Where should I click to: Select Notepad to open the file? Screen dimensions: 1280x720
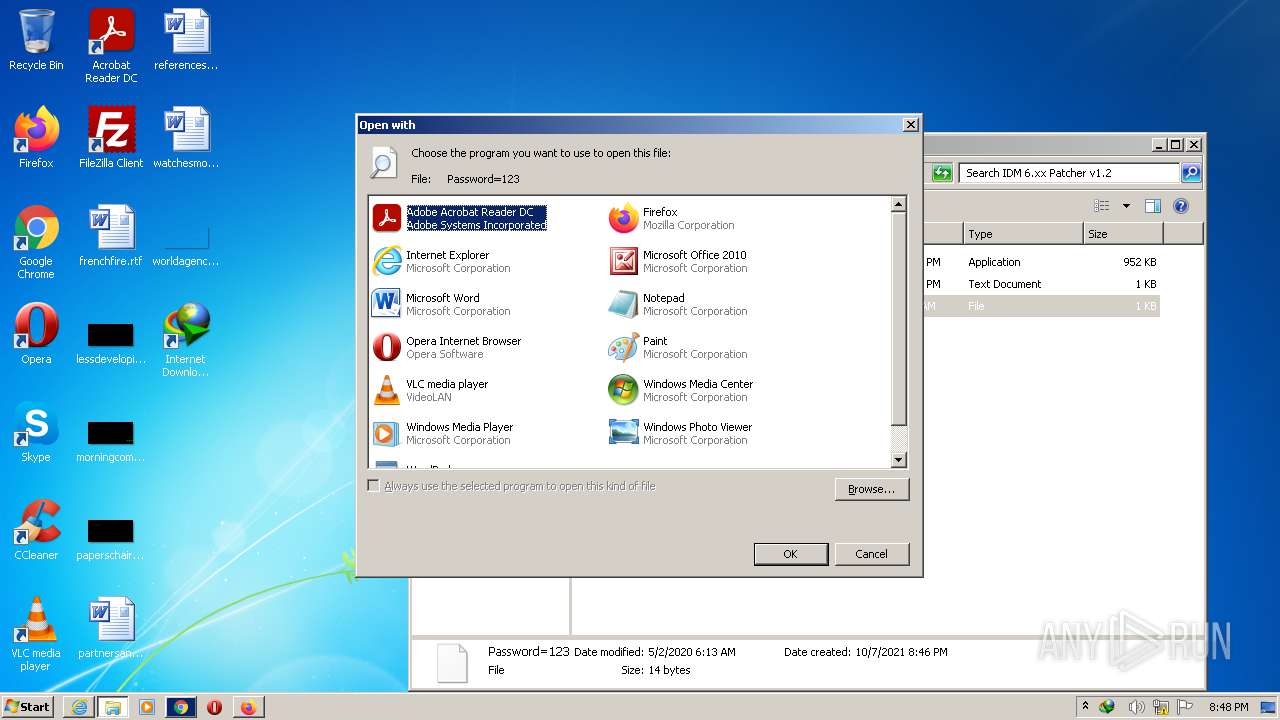(x=678, y=304)
